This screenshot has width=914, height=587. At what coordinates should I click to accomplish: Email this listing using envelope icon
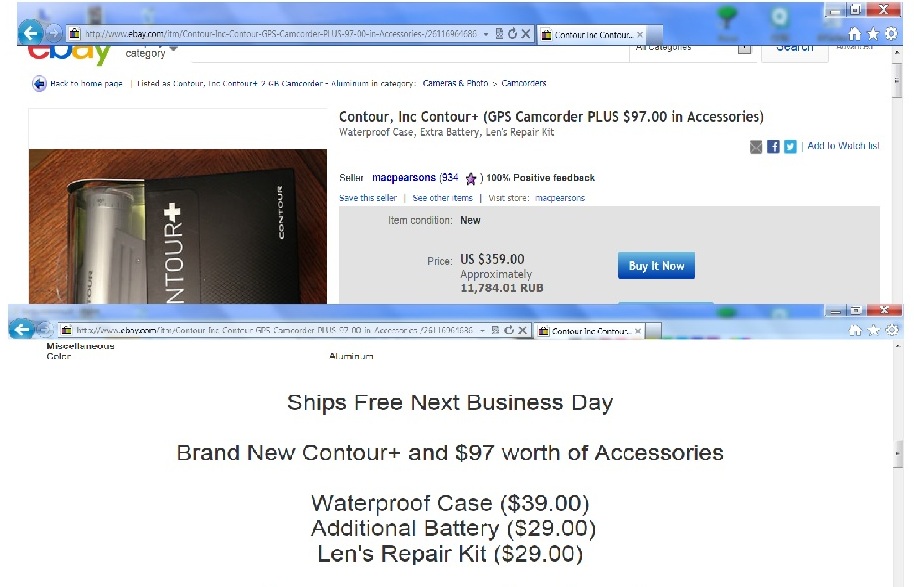756,147
